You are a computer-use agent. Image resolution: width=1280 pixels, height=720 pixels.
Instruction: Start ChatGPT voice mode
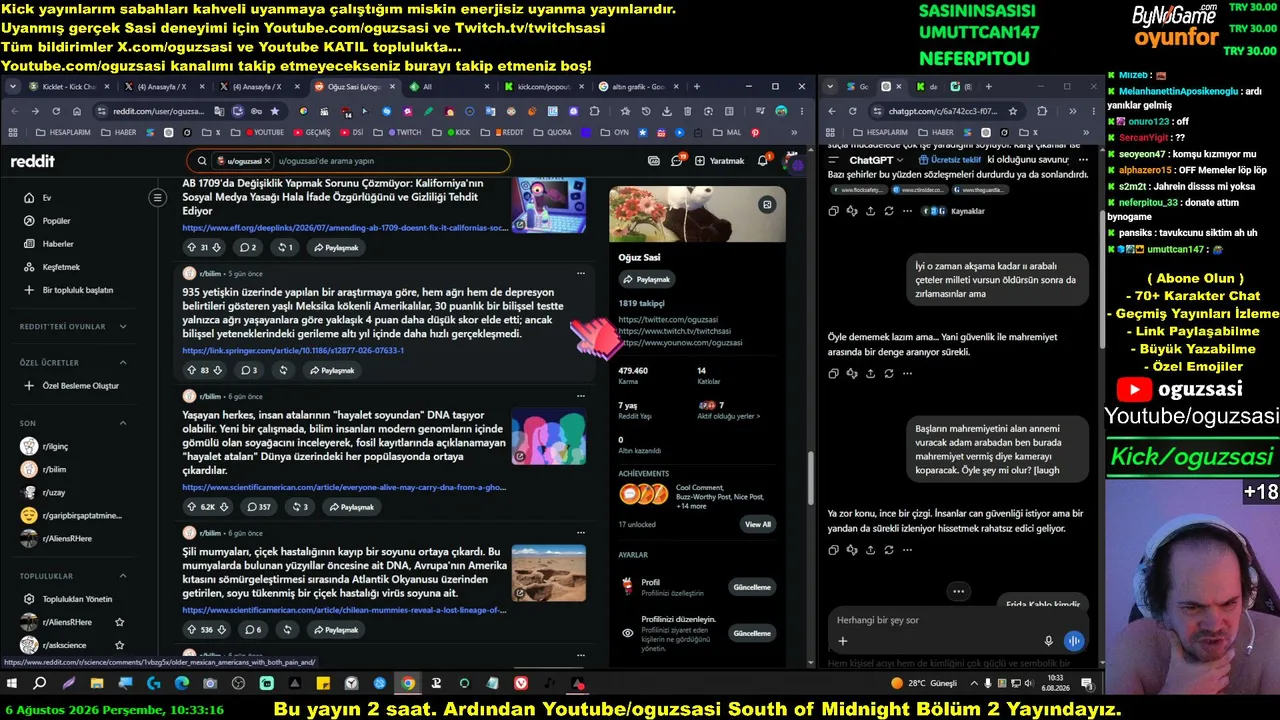coord(1074,641)
